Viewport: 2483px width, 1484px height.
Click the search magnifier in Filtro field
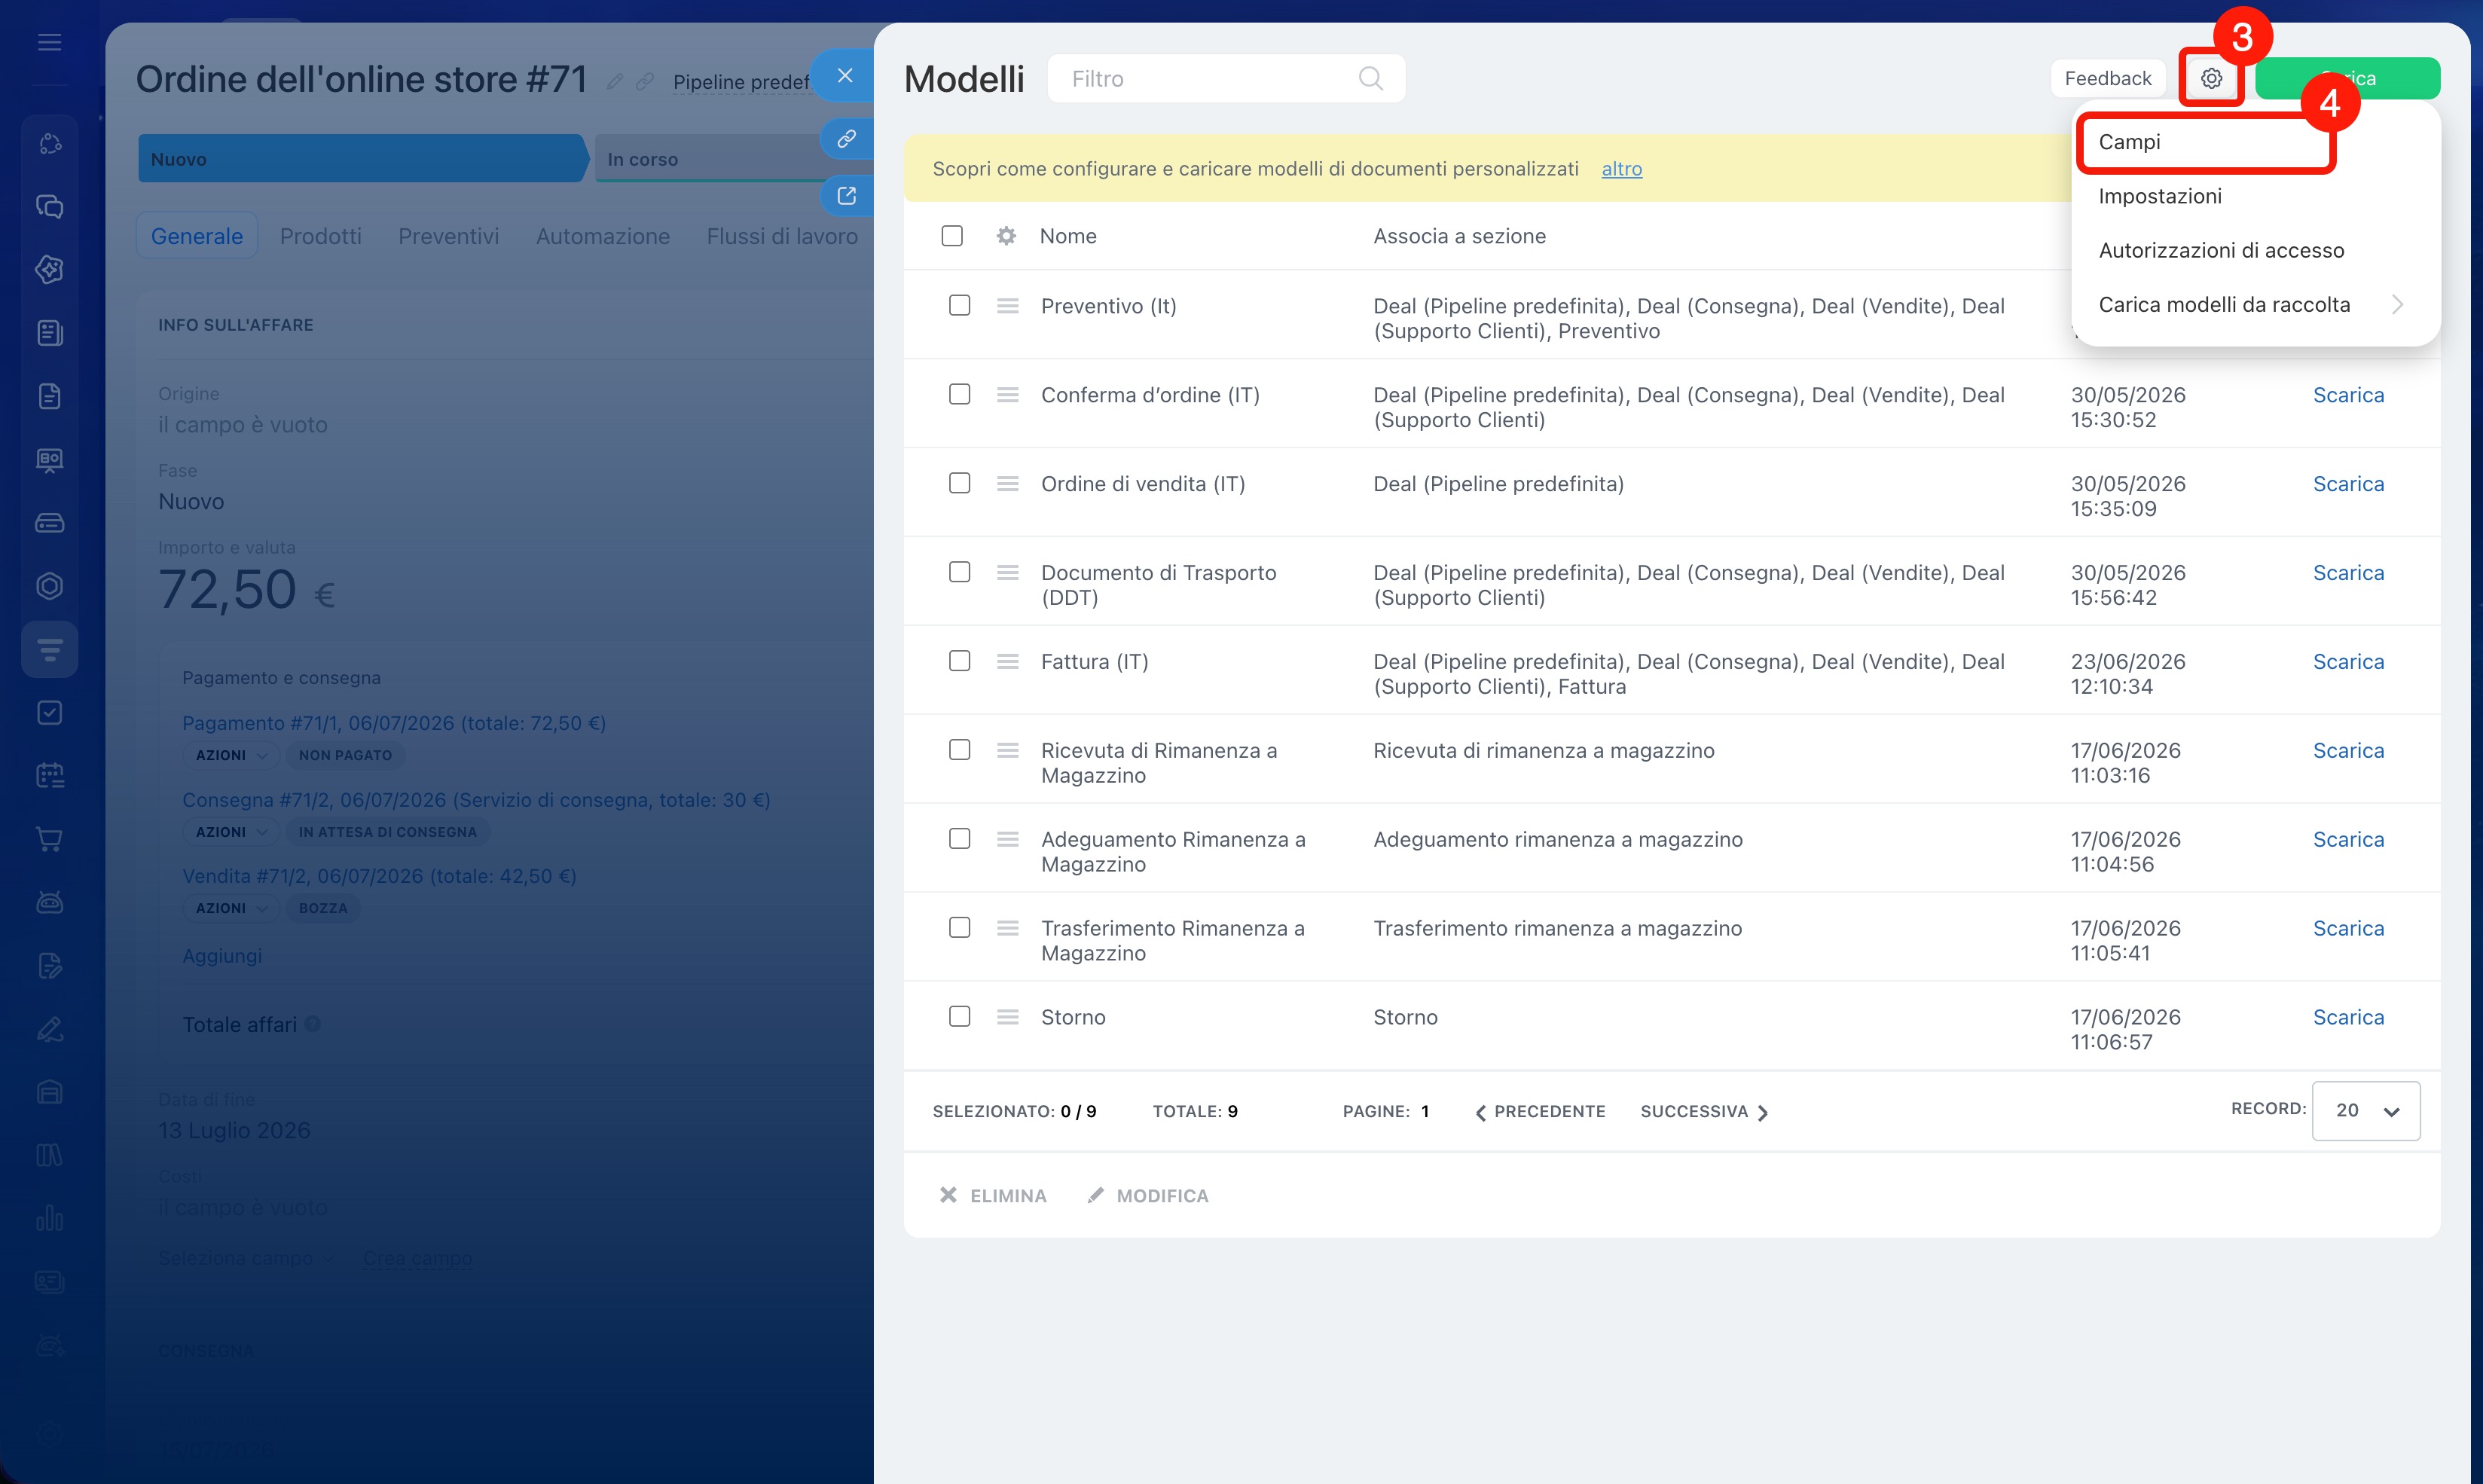coord(1370,78)
